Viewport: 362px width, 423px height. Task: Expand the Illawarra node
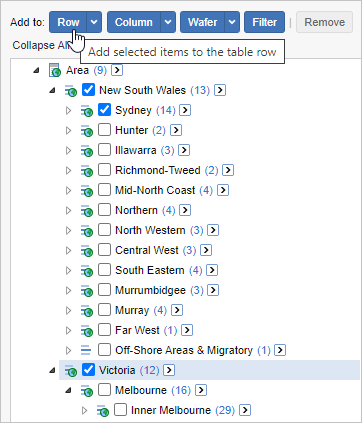pyautogui.click(x=68, y=150)
